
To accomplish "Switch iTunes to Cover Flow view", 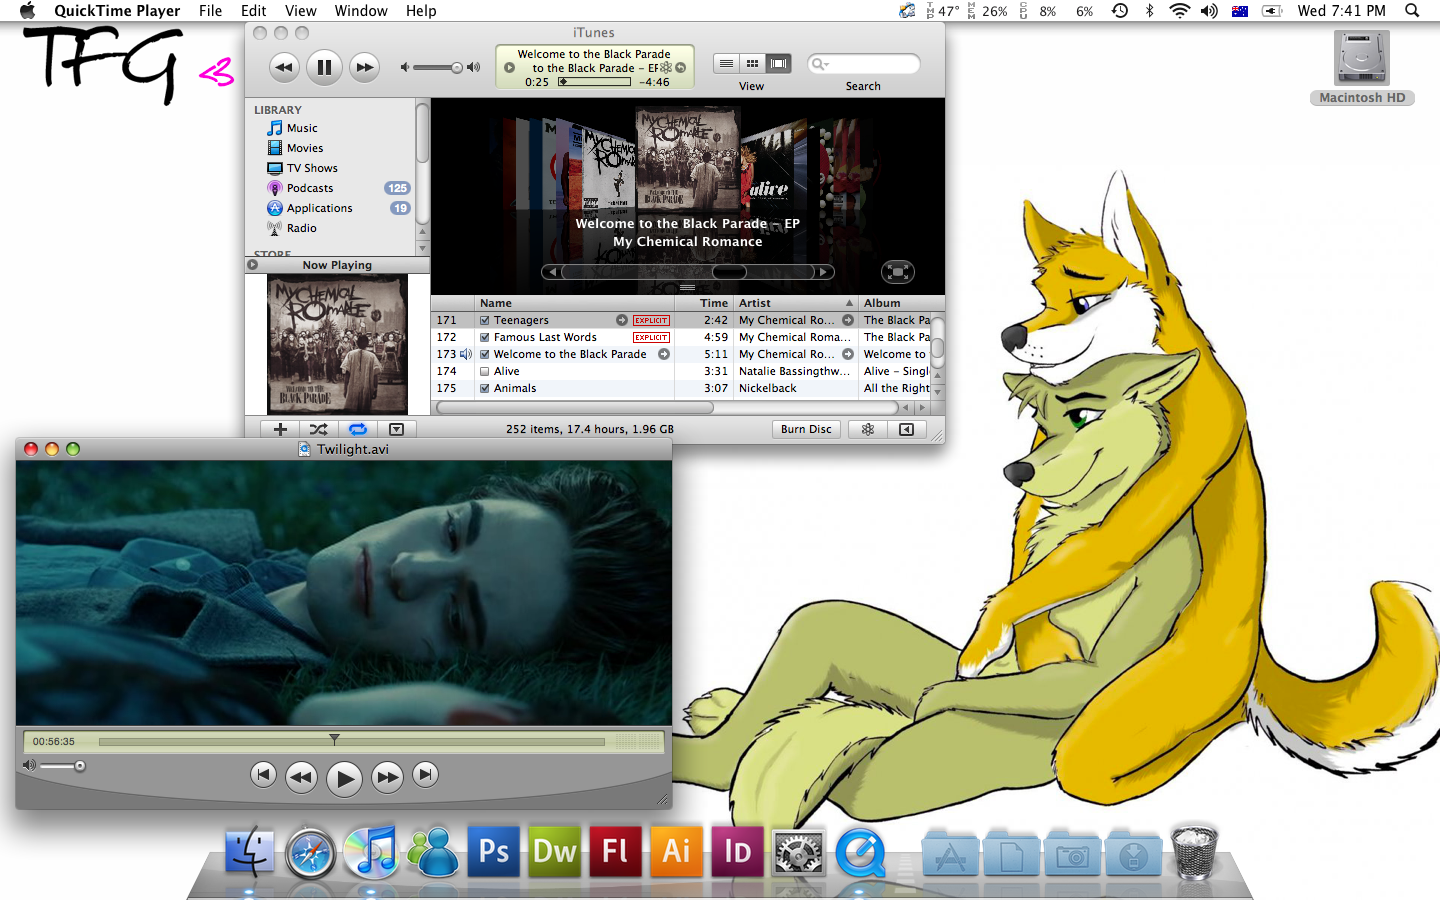I will click(x=778, y=64).
